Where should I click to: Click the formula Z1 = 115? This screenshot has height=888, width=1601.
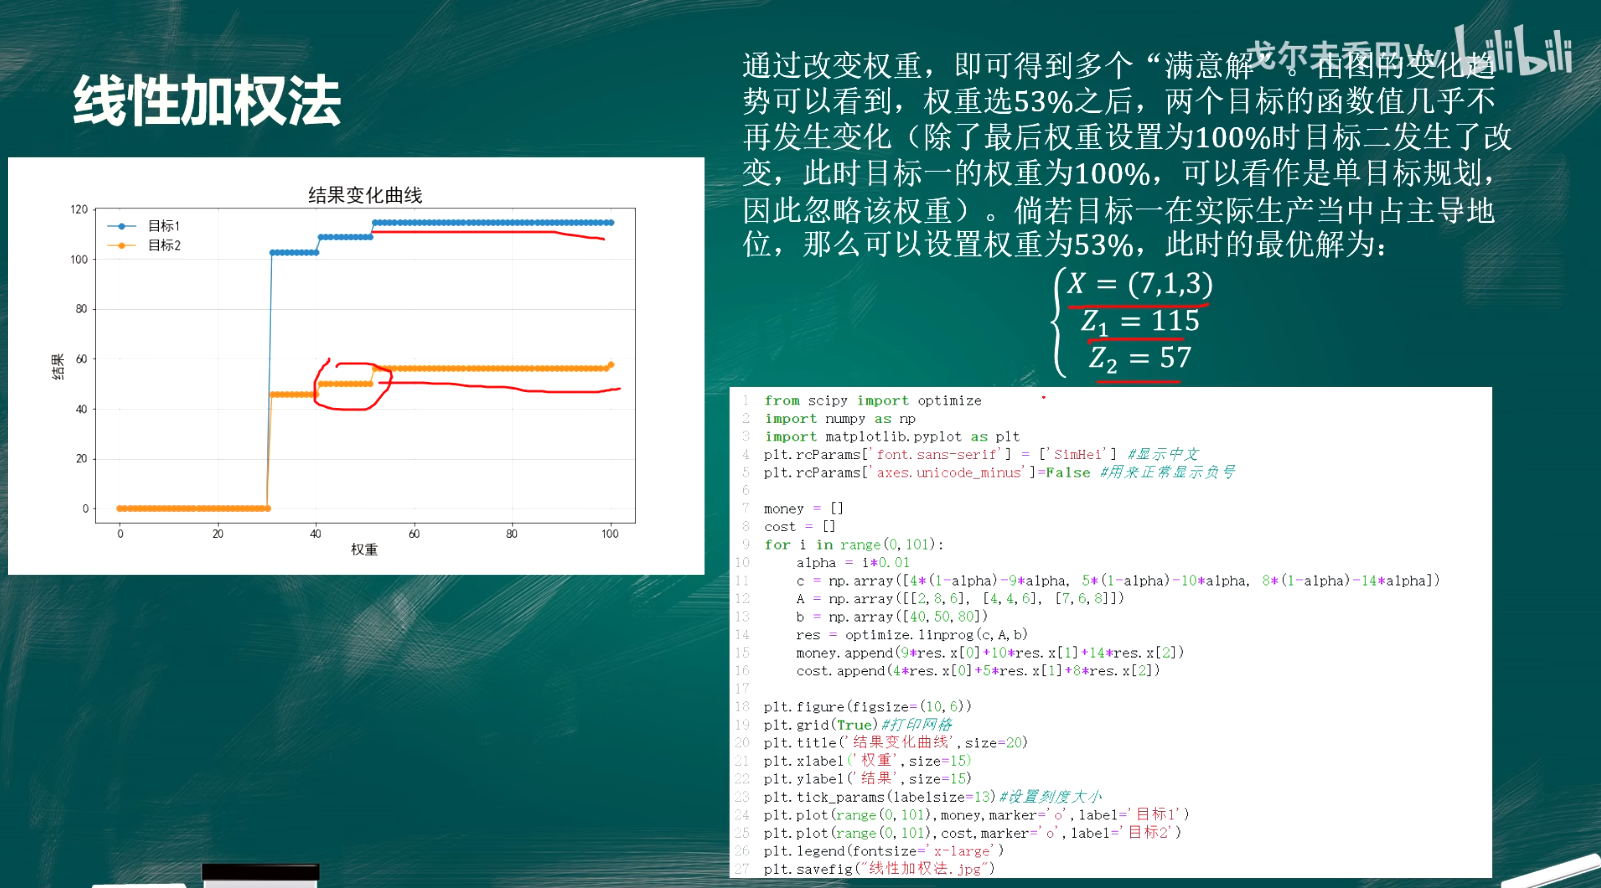tap(1140, 321)
